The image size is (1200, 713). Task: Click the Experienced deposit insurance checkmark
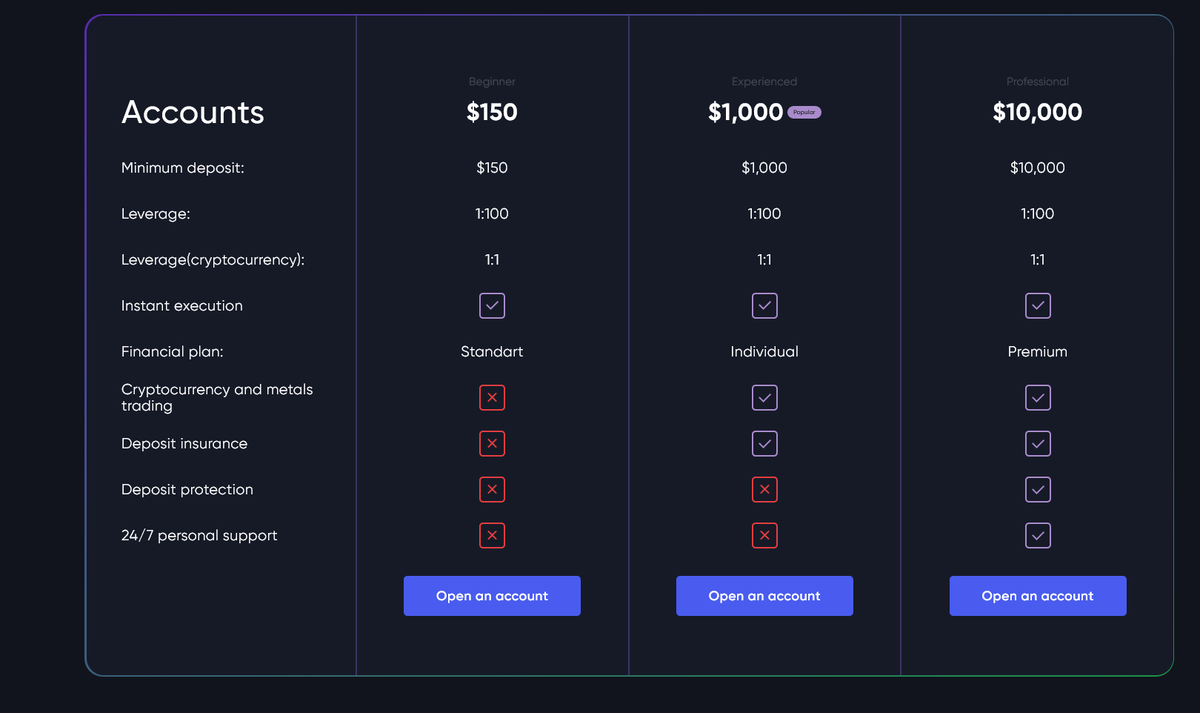coord(765,443)
